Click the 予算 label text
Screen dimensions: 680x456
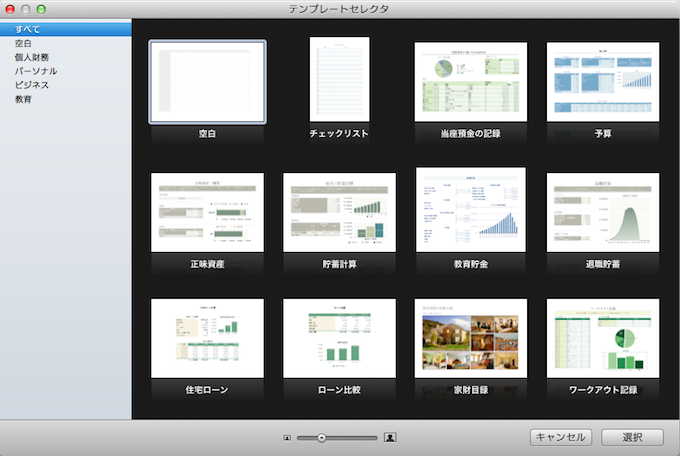pos(603,134)
